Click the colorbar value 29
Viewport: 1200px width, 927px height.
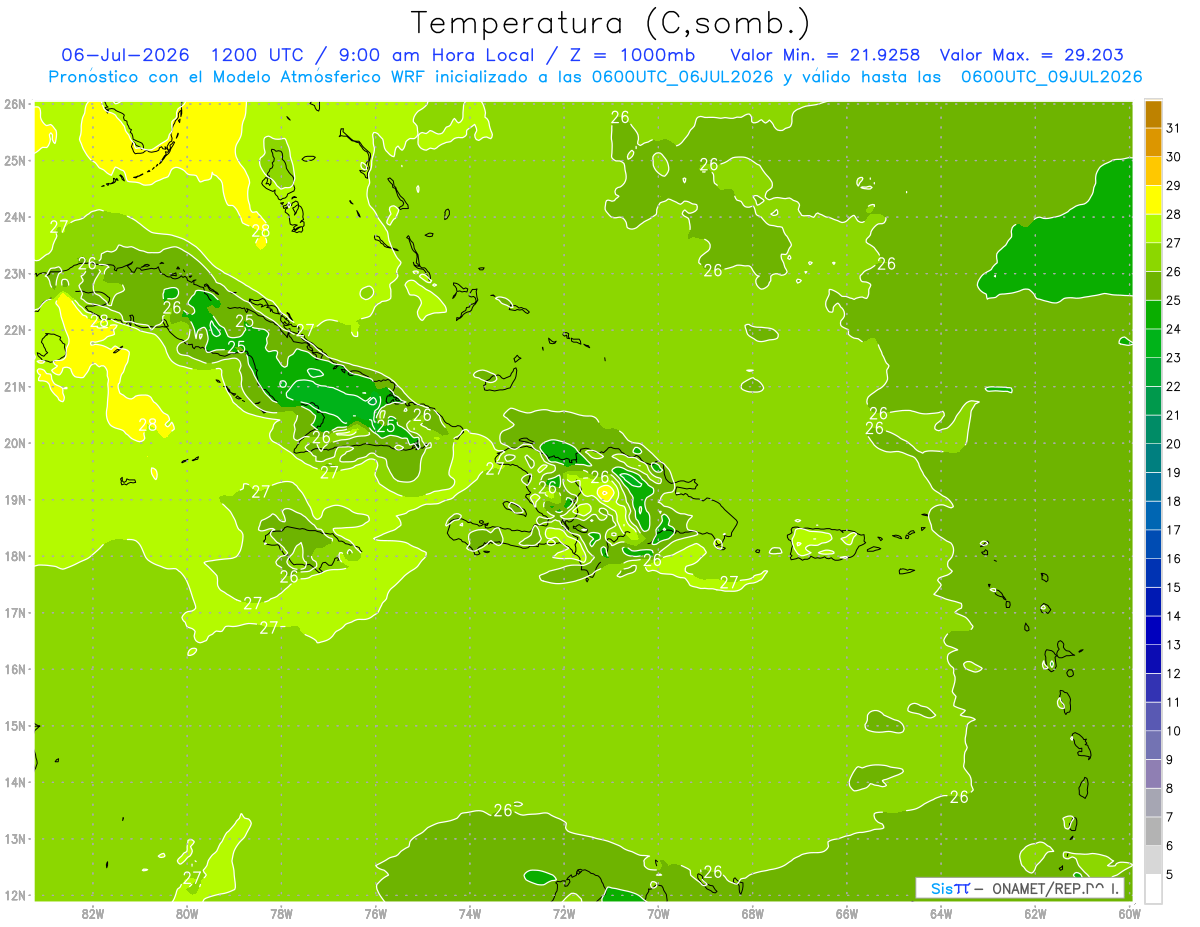(1174, 186)
